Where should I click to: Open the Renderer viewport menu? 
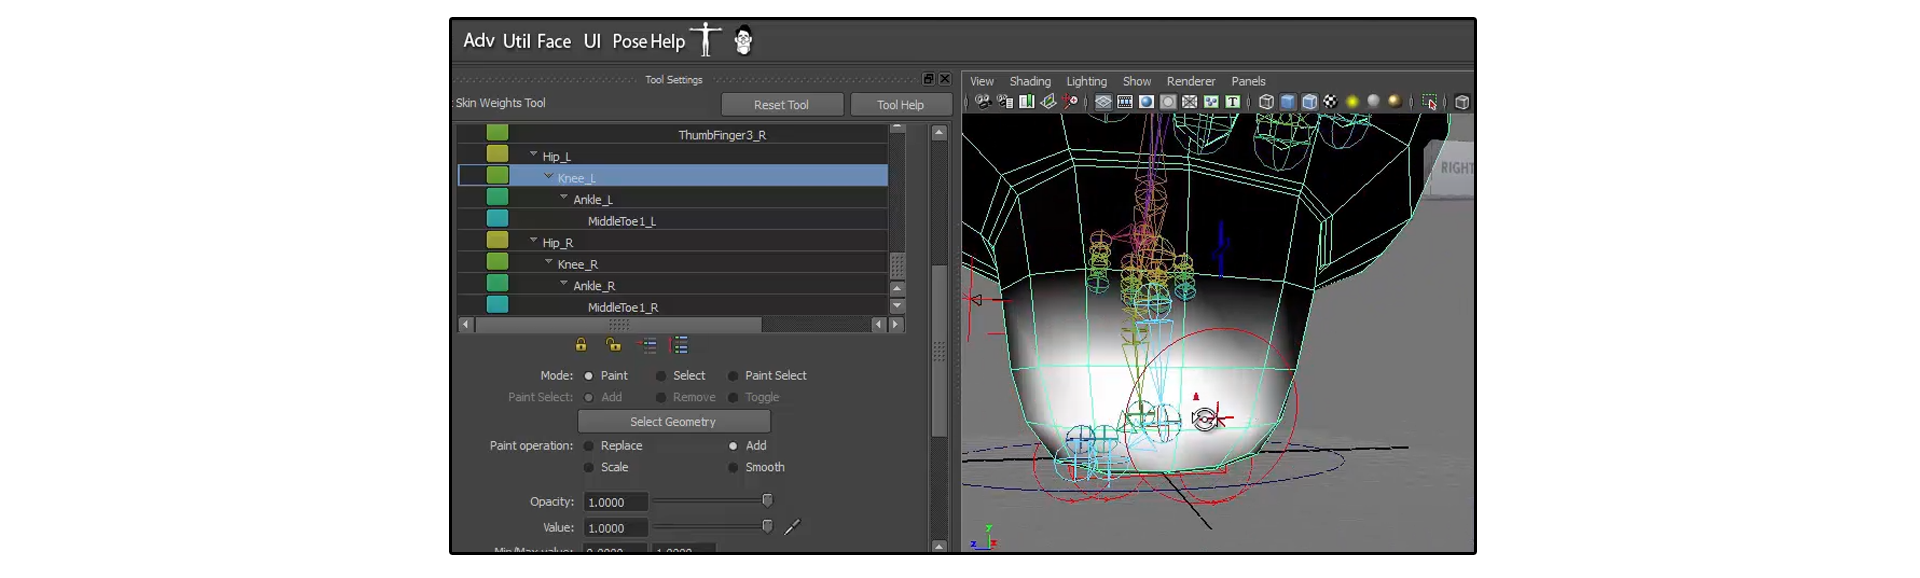pos(1191,82)
